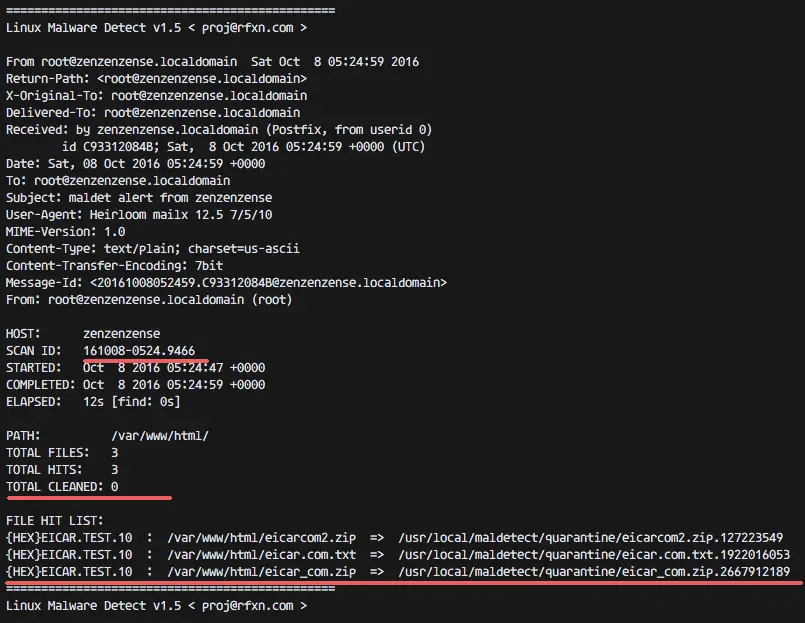The height and width of the screenshot is (623, 805).
Task: Click the TOTAL CLEANED: 0 line
Action: pos(62,486)
